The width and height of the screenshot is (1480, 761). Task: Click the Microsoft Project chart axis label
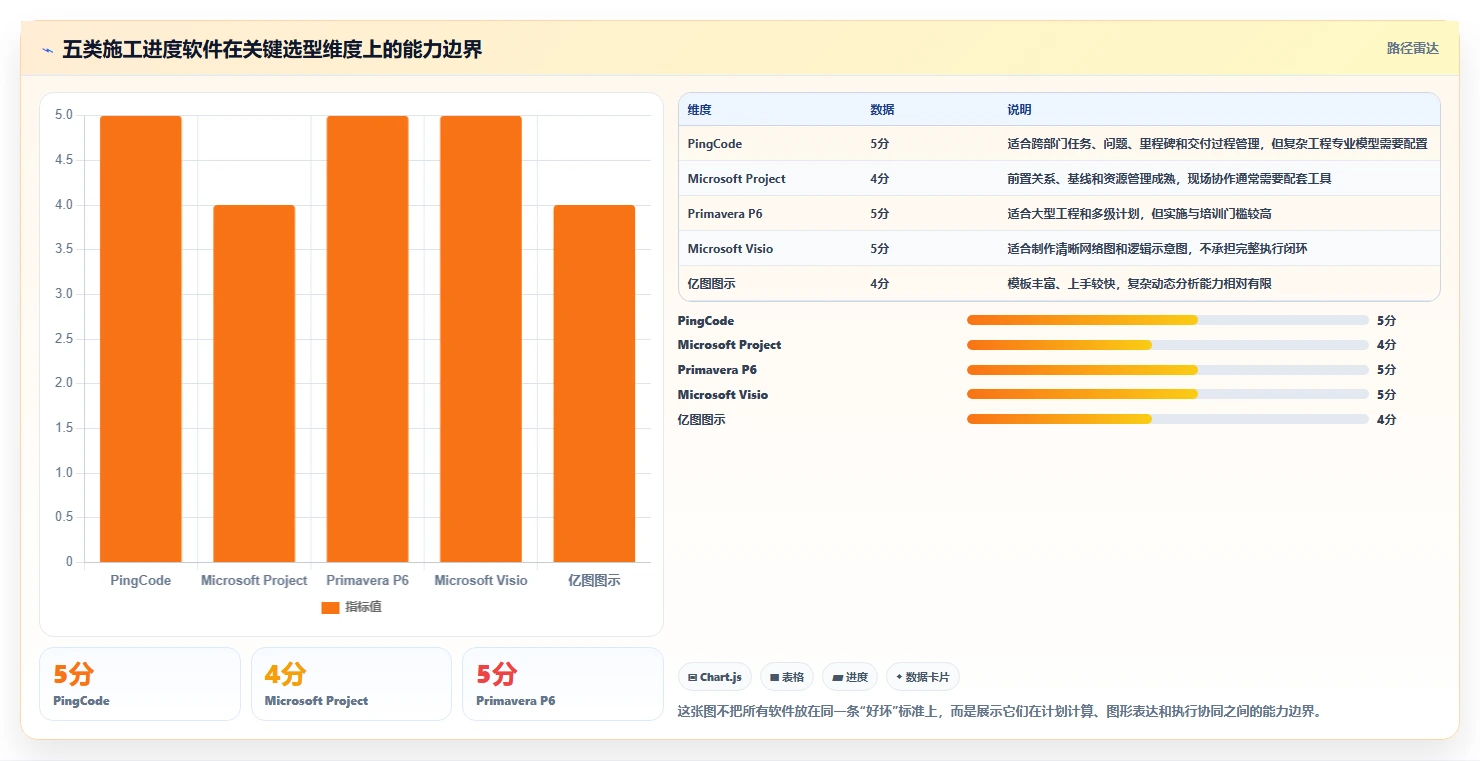coord(254,581)
